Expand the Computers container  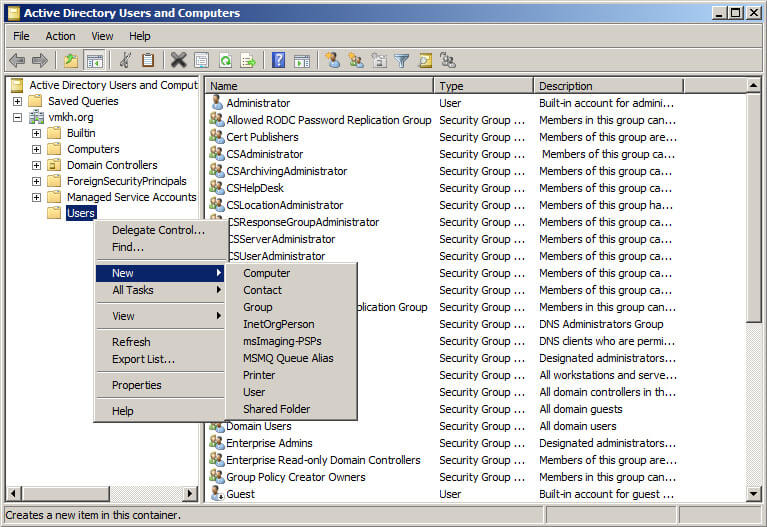(x=36, y=149)
